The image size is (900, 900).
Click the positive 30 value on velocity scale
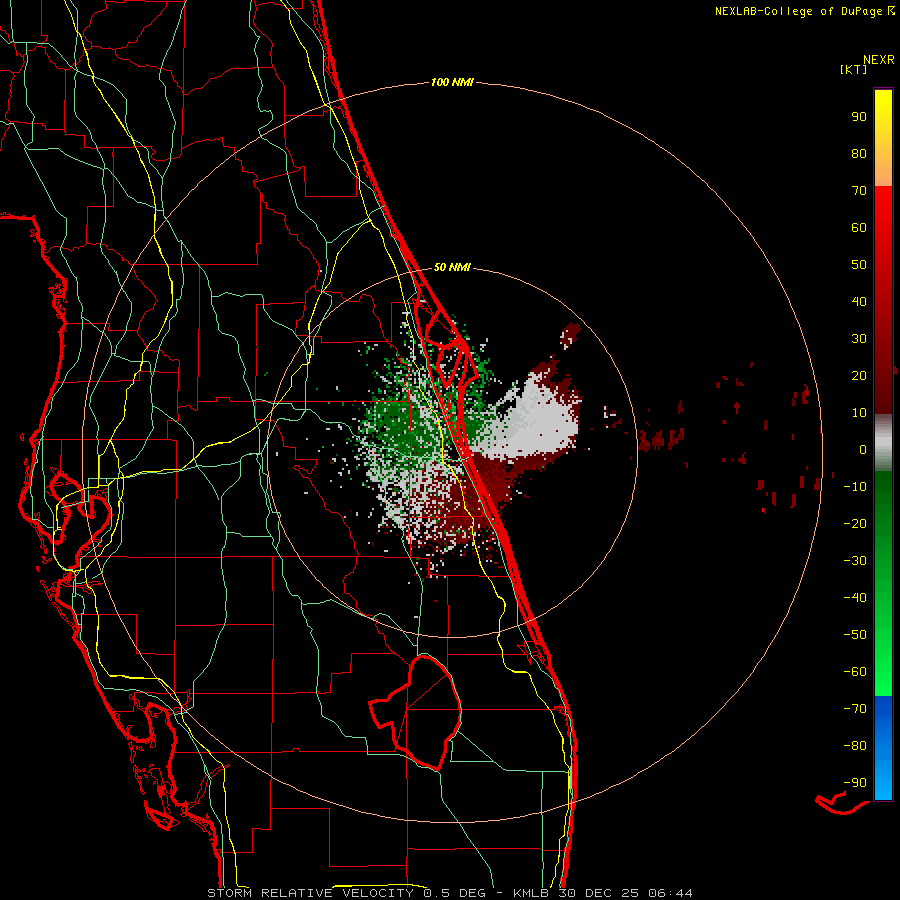click(x=859, y=339)
